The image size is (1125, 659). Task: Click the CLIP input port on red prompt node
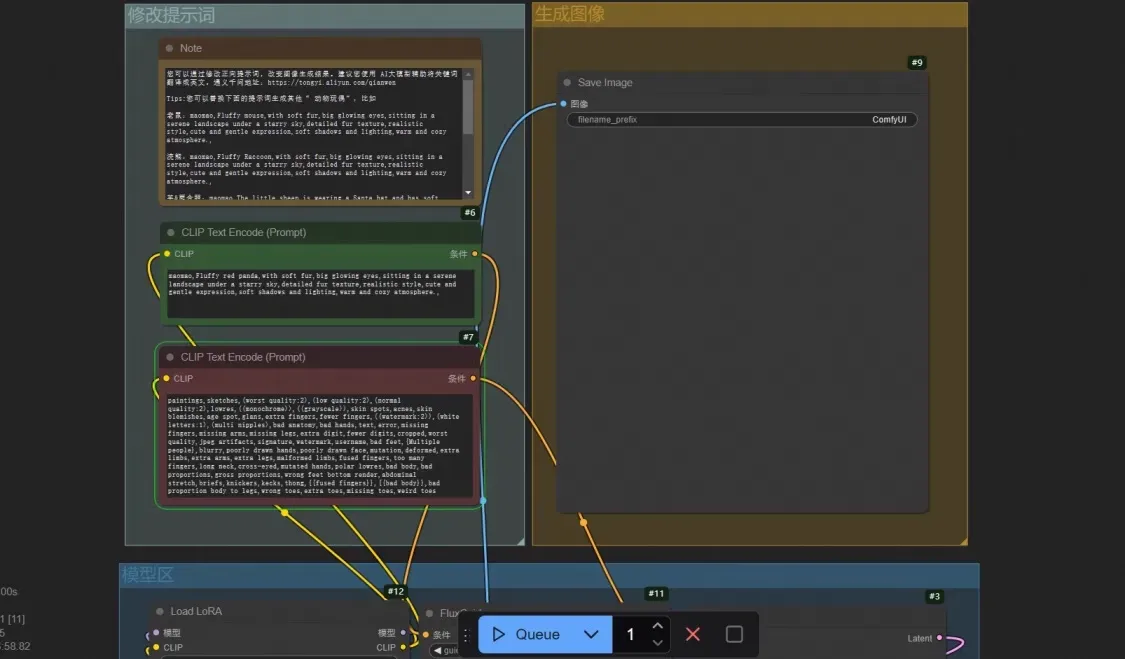tap(166, 378)
